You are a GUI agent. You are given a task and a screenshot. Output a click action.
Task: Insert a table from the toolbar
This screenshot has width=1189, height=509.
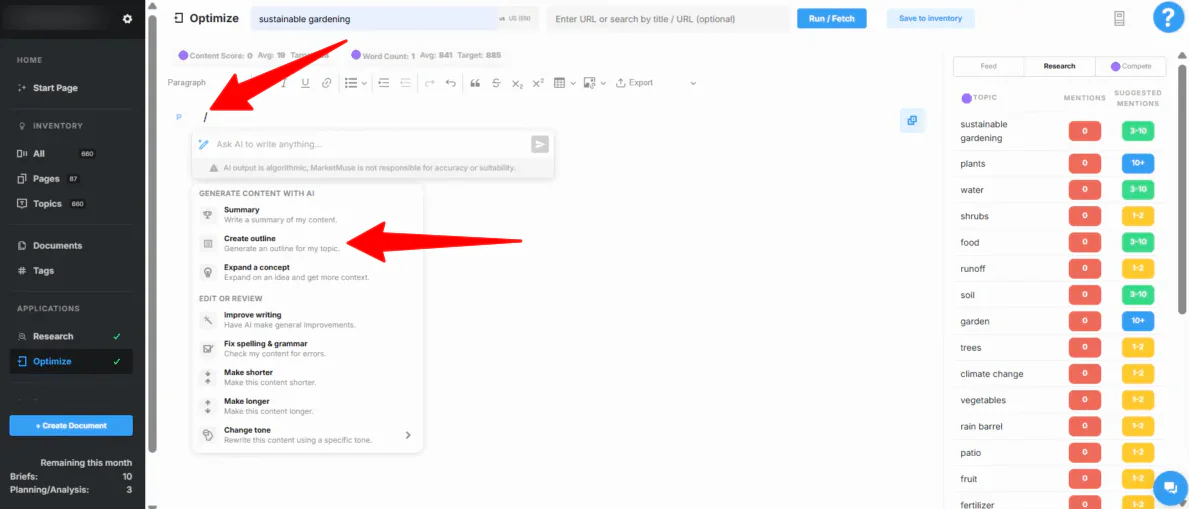(560, 83)
